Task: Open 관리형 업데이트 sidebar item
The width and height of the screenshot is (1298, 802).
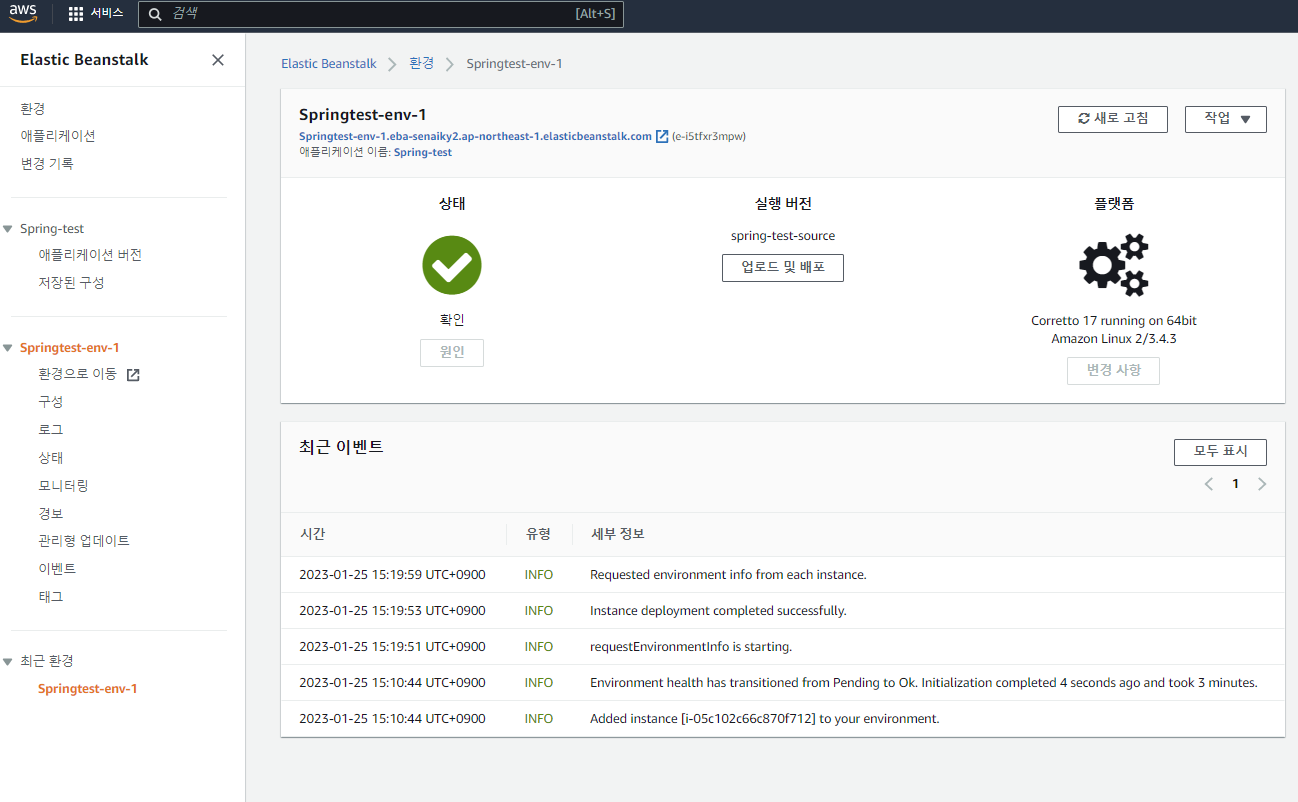Action: click(84, 541)
